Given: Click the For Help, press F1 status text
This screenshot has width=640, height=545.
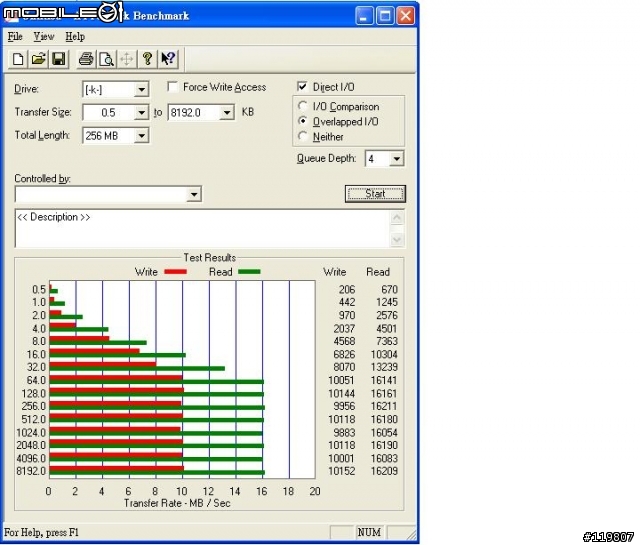Looking at the screenshot, I should (41, 532).
